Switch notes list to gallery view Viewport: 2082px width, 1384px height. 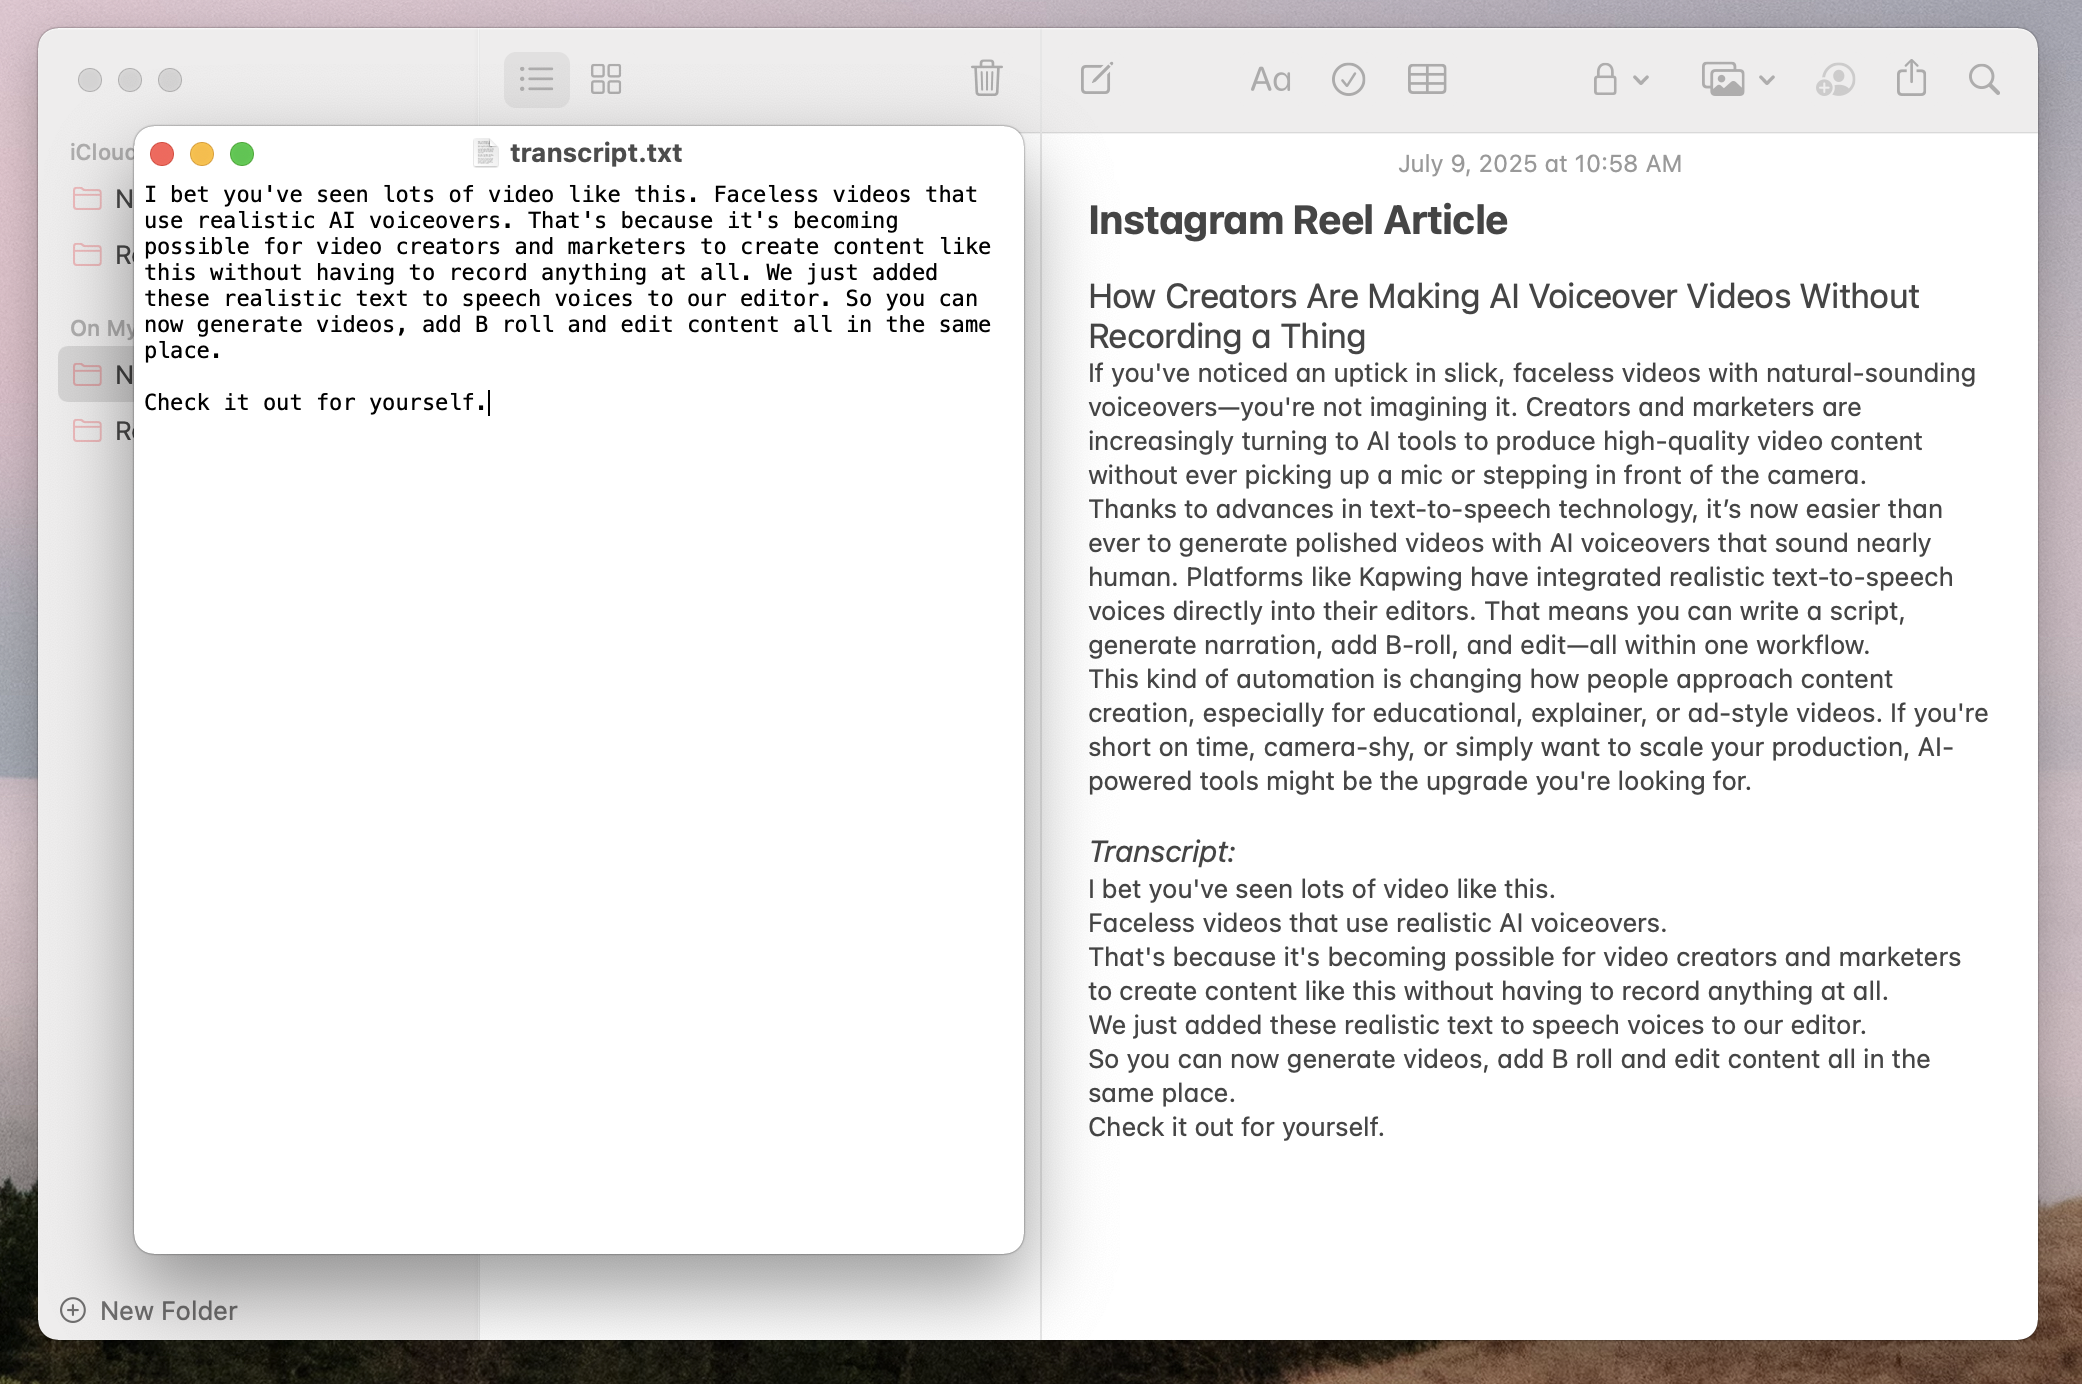pos(607,78)
